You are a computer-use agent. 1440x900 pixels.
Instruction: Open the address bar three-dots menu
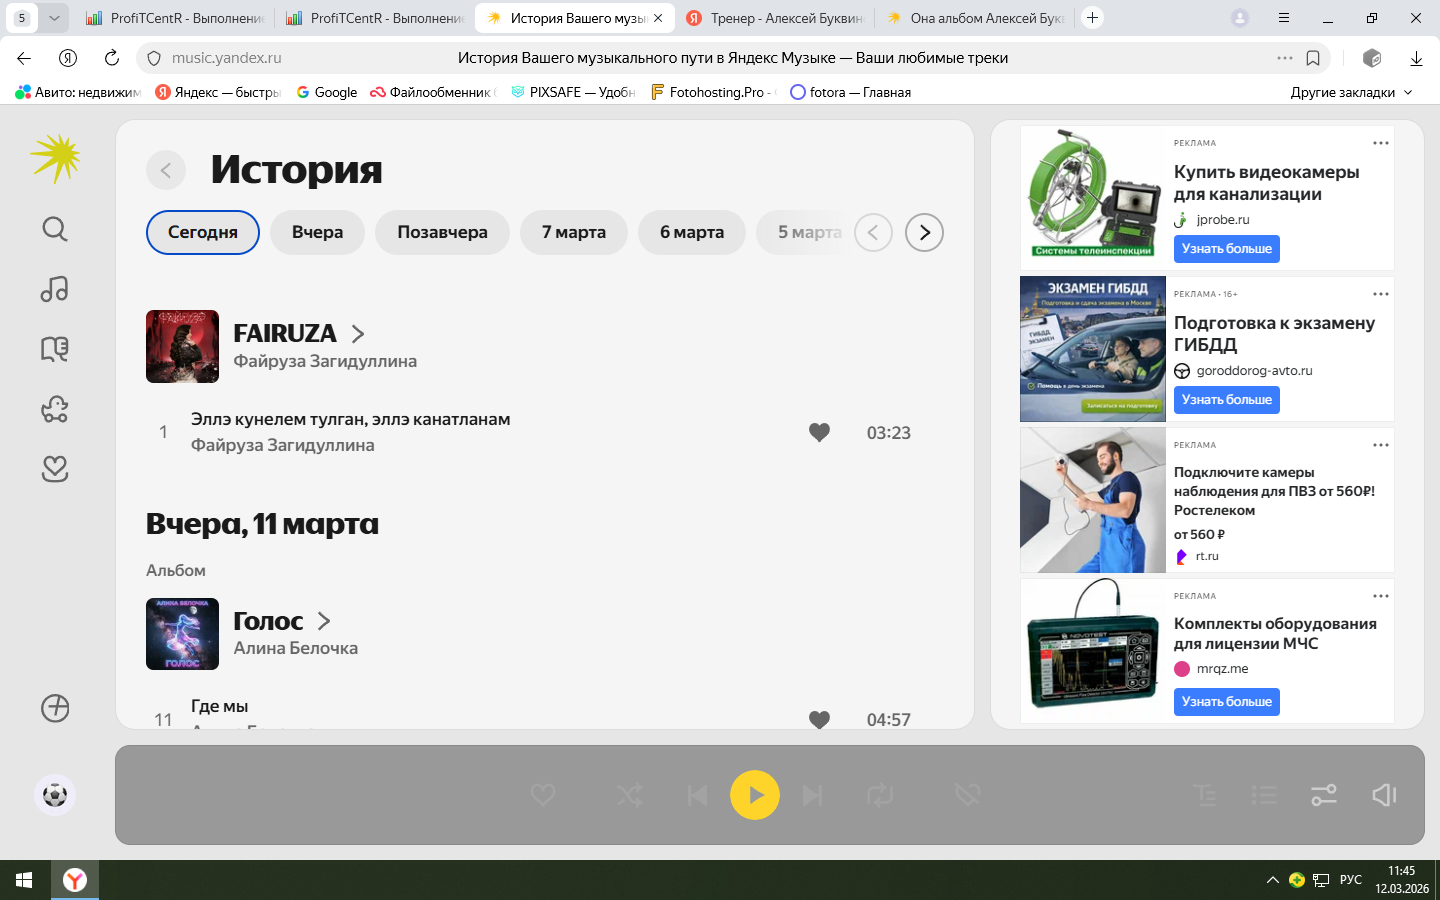[x=1285, y=58]
